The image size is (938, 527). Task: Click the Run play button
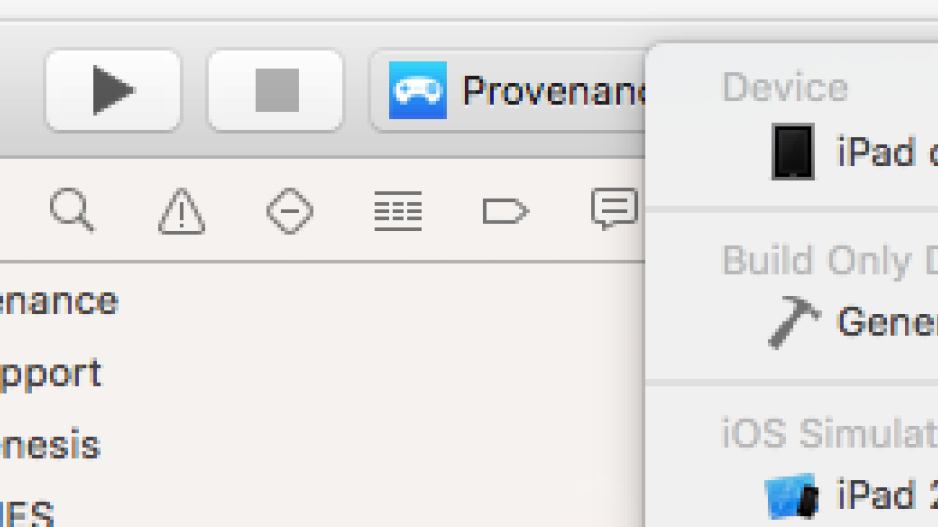coord(113,90)
